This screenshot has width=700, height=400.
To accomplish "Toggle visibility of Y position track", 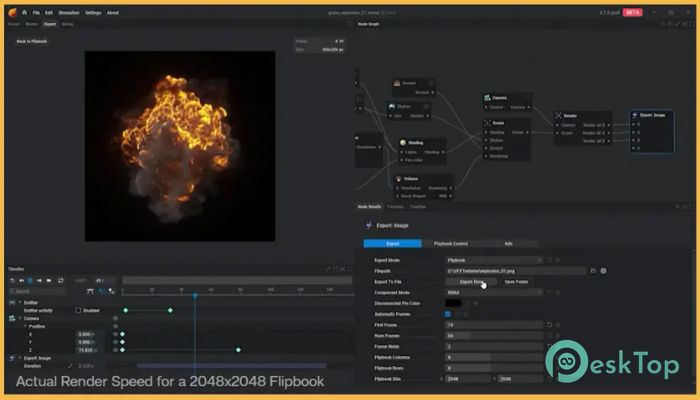I will point(115,342).
